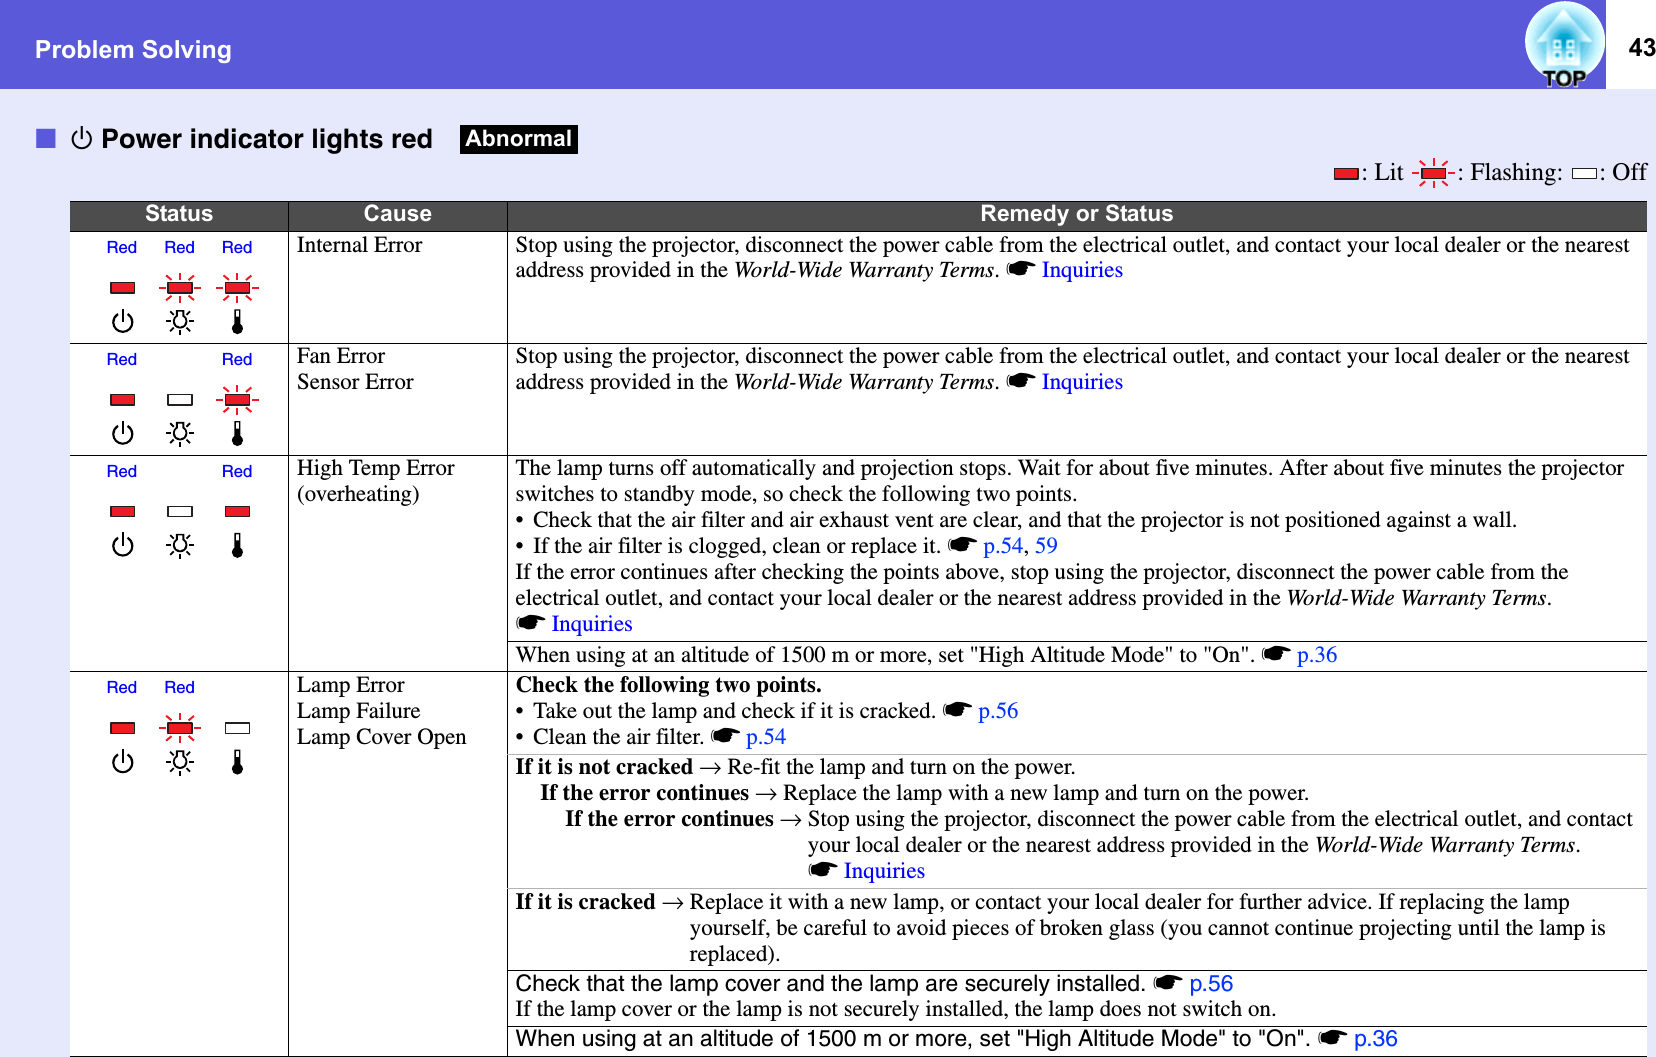The height and width of the screenshot is (1057, 1656).
Task: Click power icon in Lamp Error row
Action: click(x=122, y=763)
